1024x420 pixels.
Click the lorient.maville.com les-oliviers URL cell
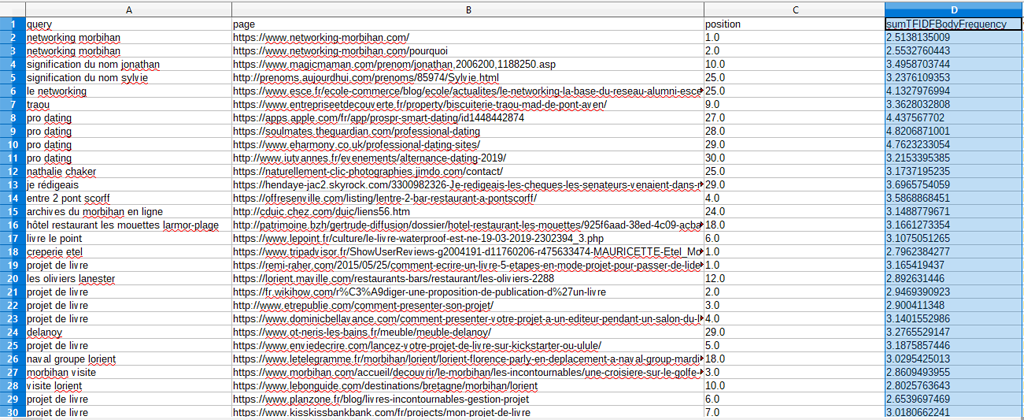coord(468,279)
